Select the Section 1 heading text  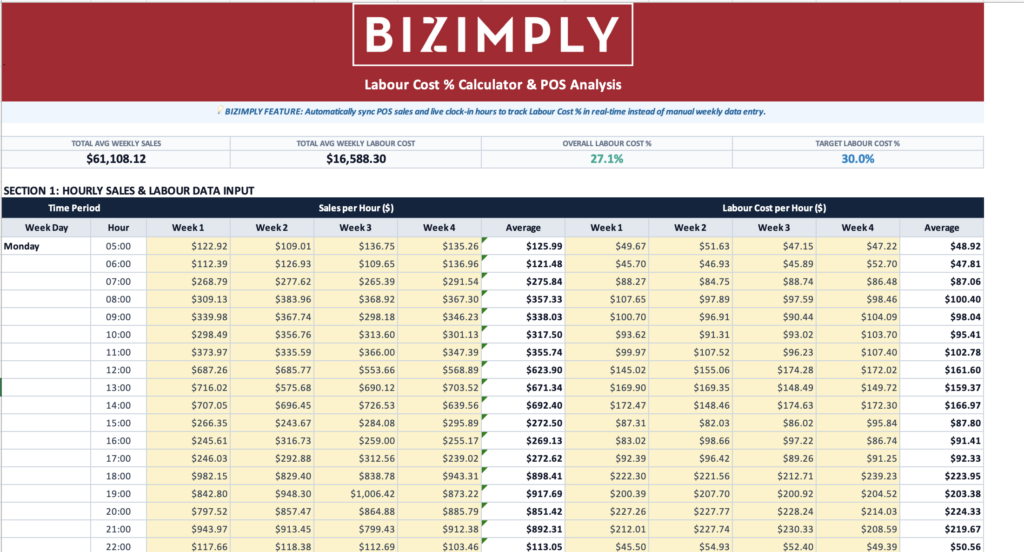pyautogui.click(x=129, y=191)
